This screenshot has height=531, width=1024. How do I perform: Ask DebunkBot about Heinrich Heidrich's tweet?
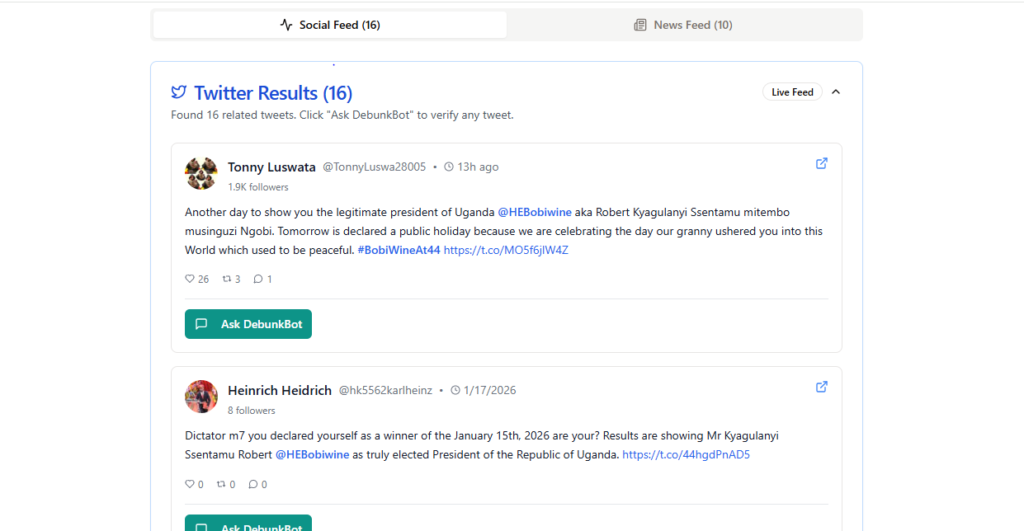pyautogui.click(x=248, y=524)
